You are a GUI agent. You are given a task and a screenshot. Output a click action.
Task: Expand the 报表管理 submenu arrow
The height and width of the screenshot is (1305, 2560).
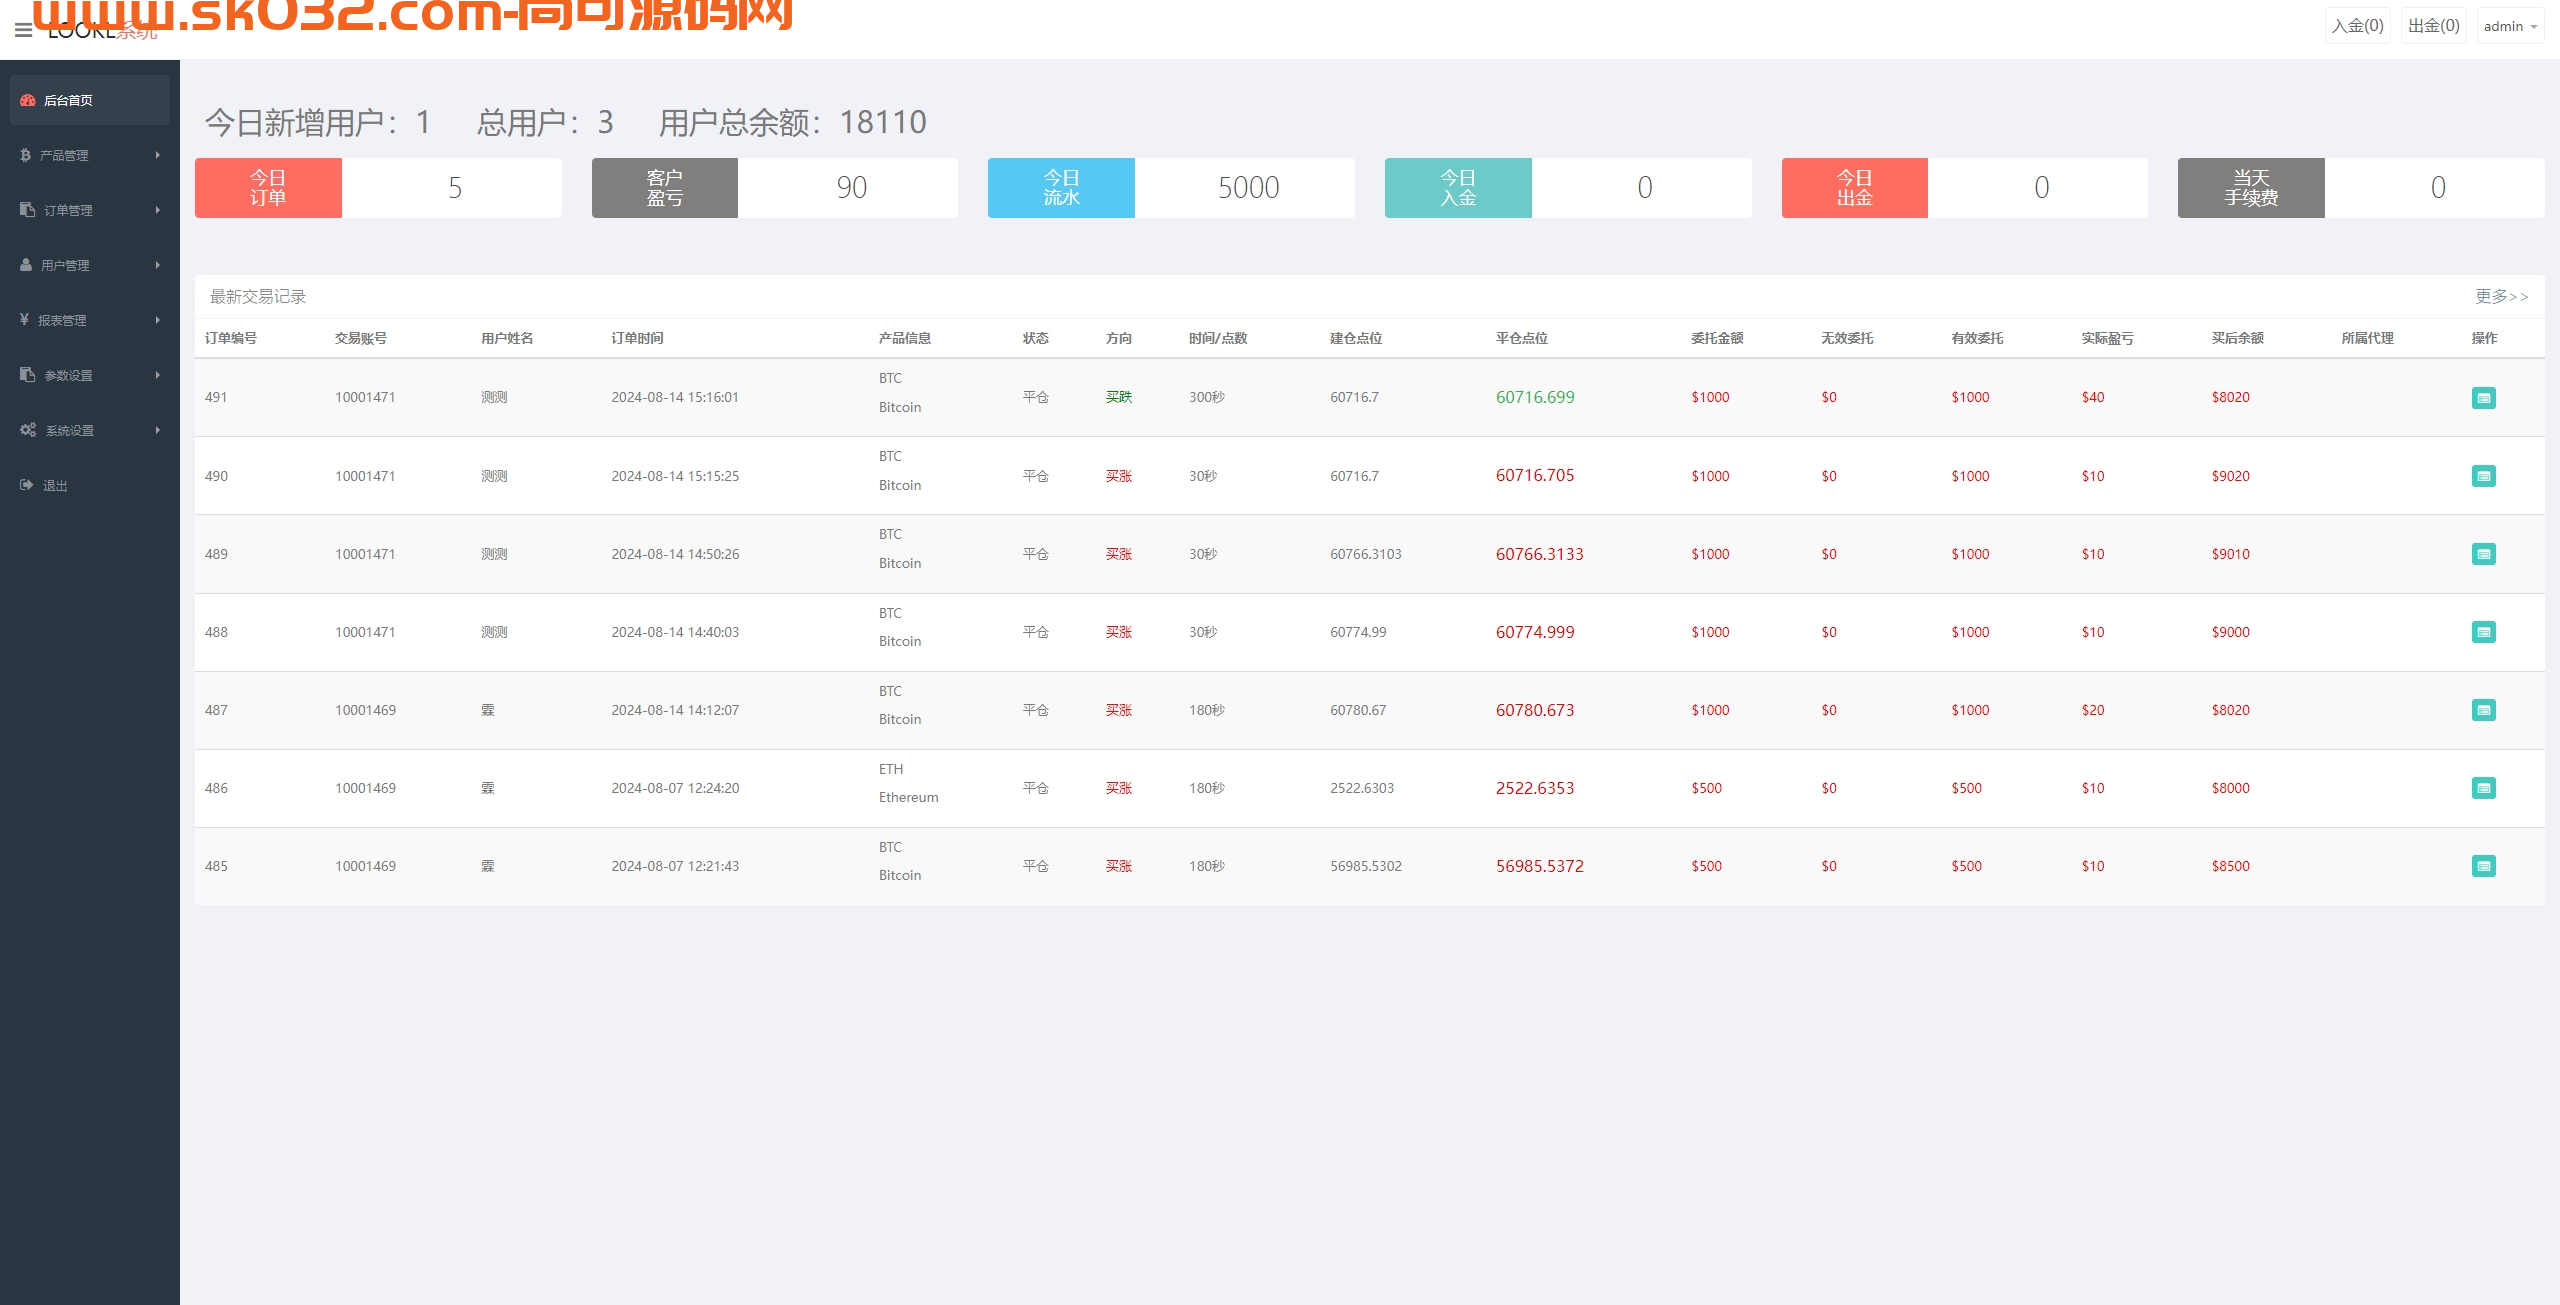pos(157,320)
